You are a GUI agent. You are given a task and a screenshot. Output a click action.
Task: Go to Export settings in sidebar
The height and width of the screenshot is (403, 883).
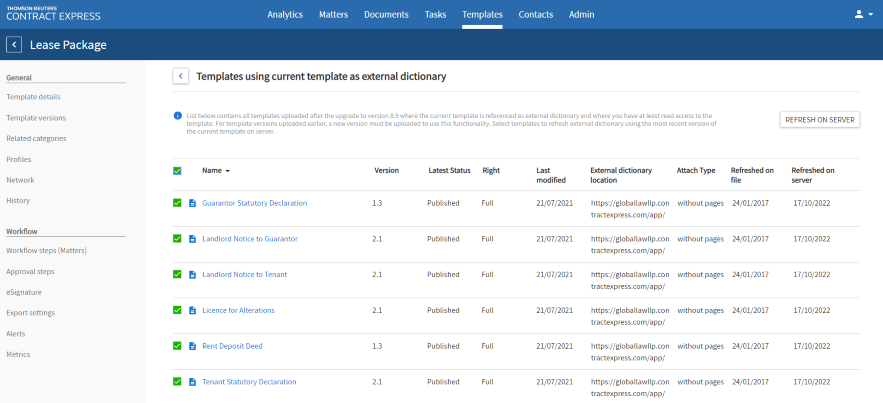[30, 312]
